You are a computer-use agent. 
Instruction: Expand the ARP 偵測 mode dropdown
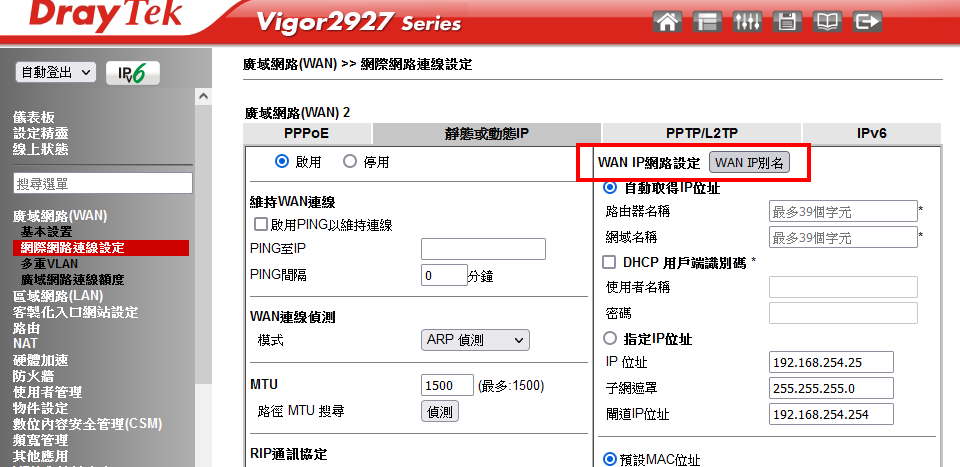coord(475,340)
